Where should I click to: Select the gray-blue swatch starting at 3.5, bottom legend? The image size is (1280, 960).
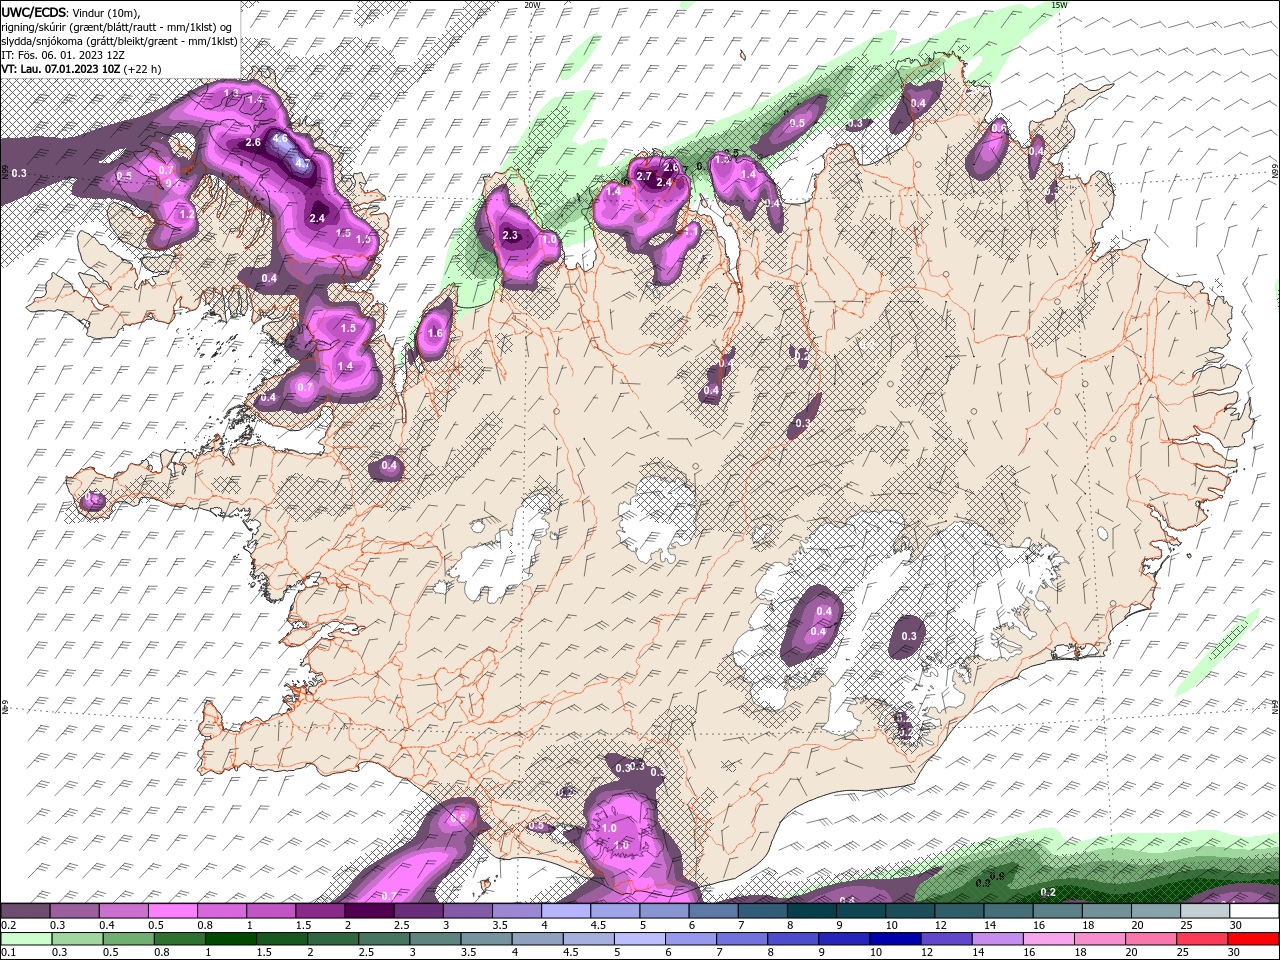(x=485, y=938)
